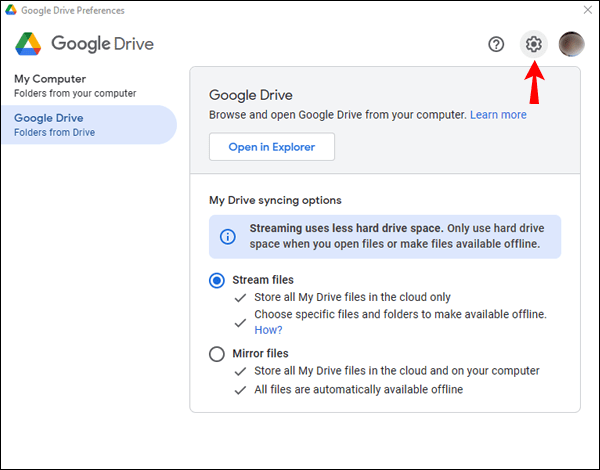Click the 'How?' link under Stream files

coord(267,330)
